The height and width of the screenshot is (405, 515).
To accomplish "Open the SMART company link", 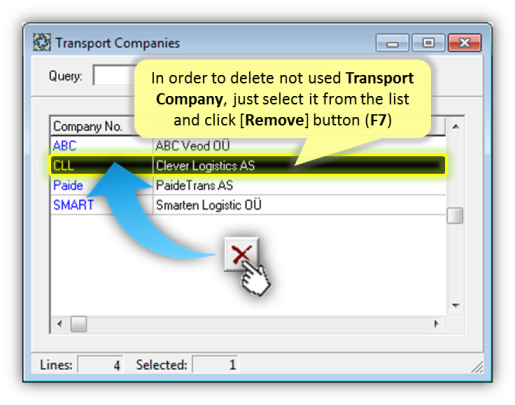I will point(73,205).
